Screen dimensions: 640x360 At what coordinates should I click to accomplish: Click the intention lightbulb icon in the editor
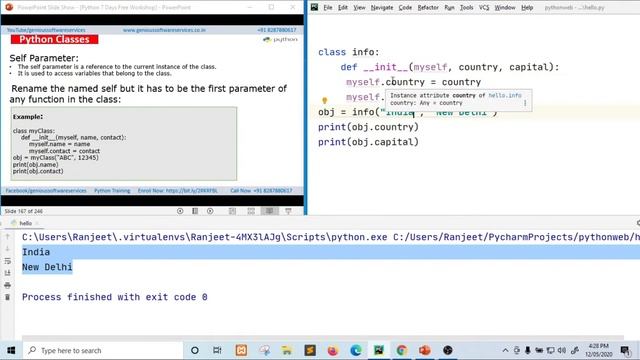pyautogui.click(x=324, y=100)
